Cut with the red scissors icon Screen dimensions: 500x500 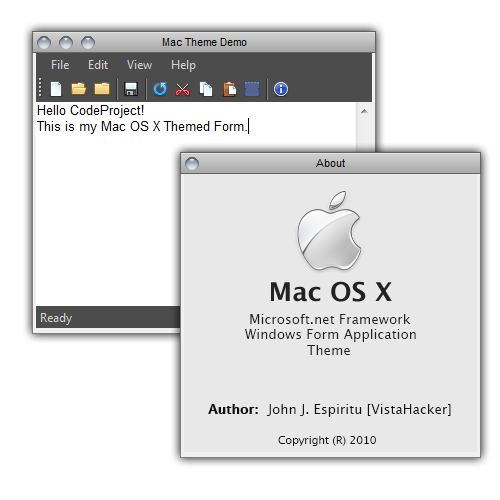pos(183,90)
